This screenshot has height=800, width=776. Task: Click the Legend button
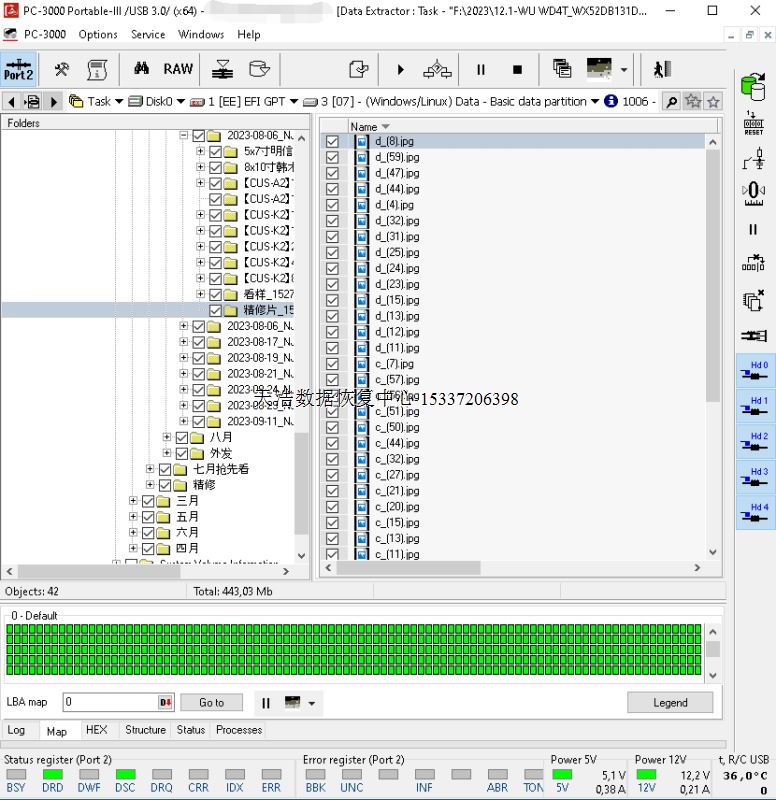[x=669, y=703]
